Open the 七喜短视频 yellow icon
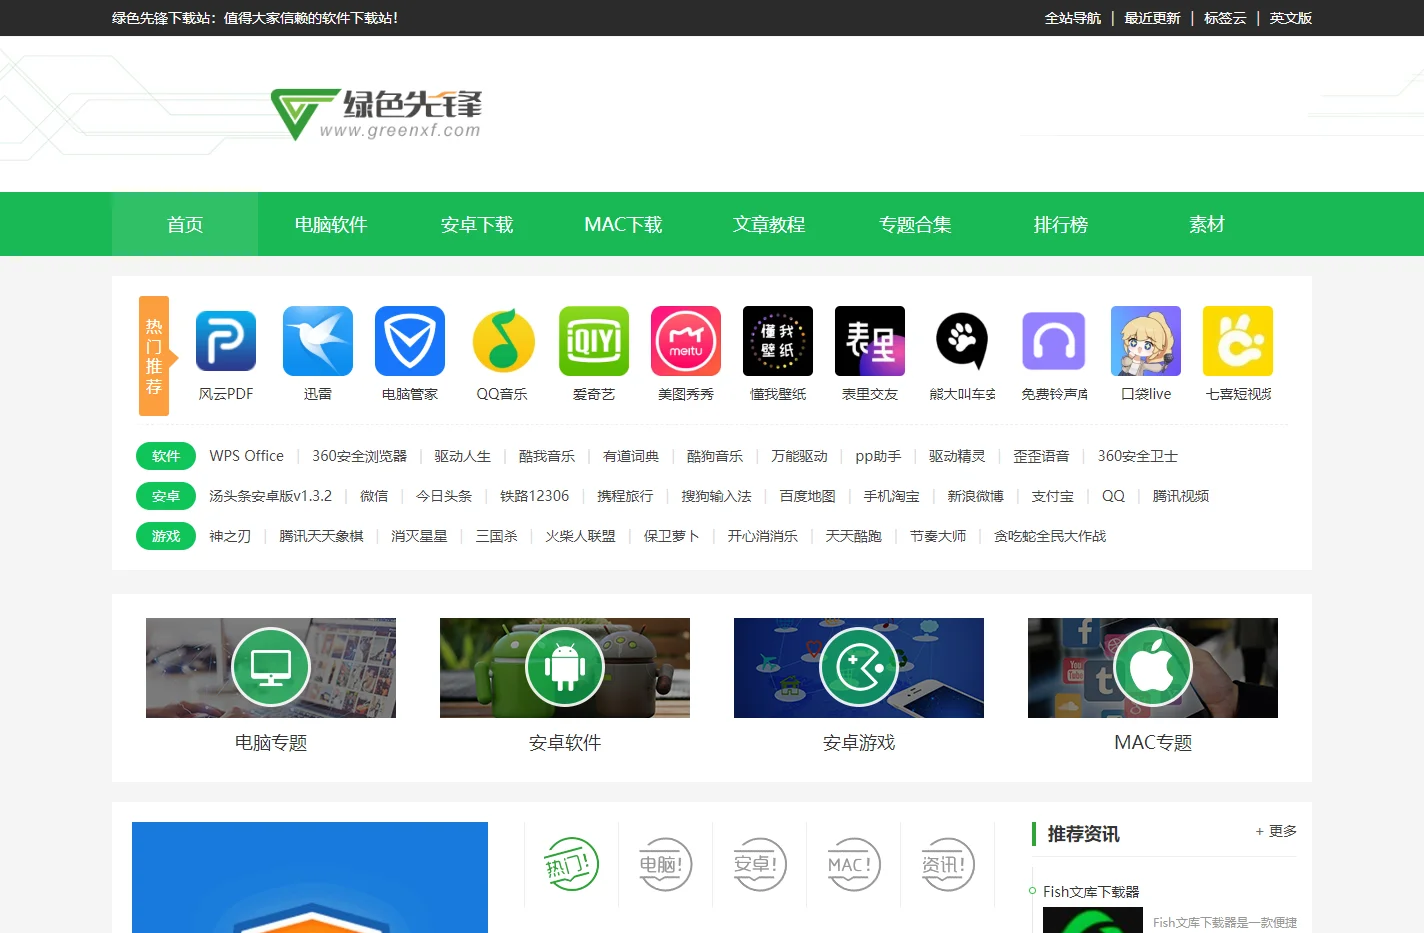The height and width of the screenshot is (933, 1424). point(1238,341)
